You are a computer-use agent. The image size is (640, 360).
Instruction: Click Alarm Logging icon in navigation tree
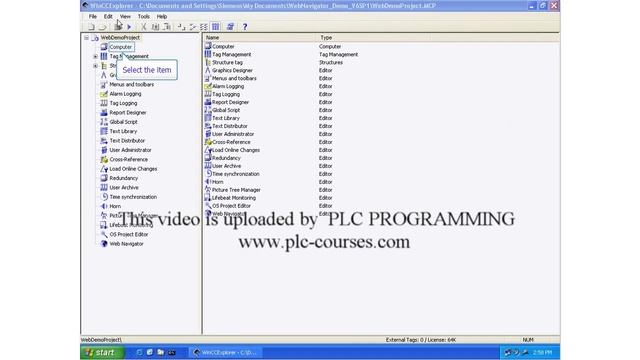(104, 94)
